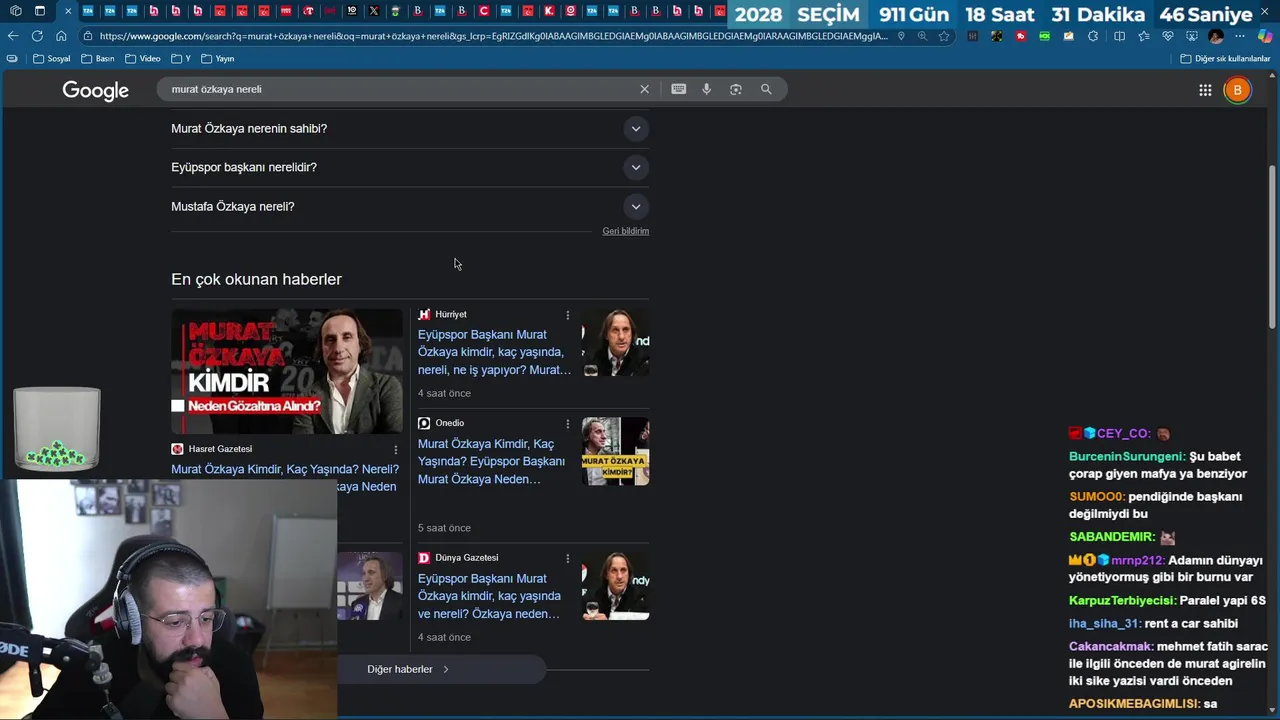1280x720 pixels.
Task: Open the on-screen keyboard input tool
Action: 679,89
